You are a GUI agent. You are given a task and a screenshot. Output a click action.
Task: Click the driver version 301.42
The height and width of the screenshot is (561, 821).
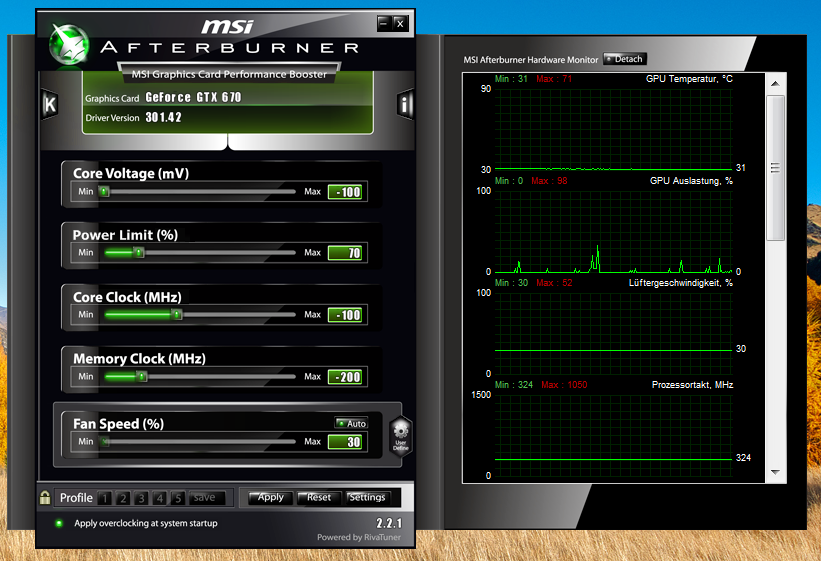pyautogui.click(x=163, y=117)
